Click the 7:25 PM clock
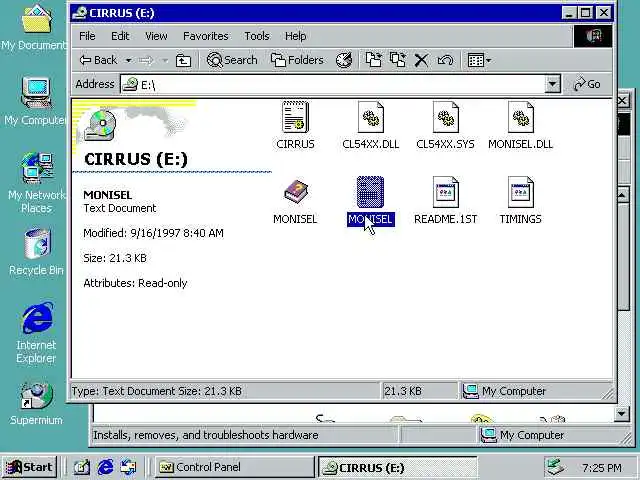This screenshot has height=480, width=640. click(602, 467)
